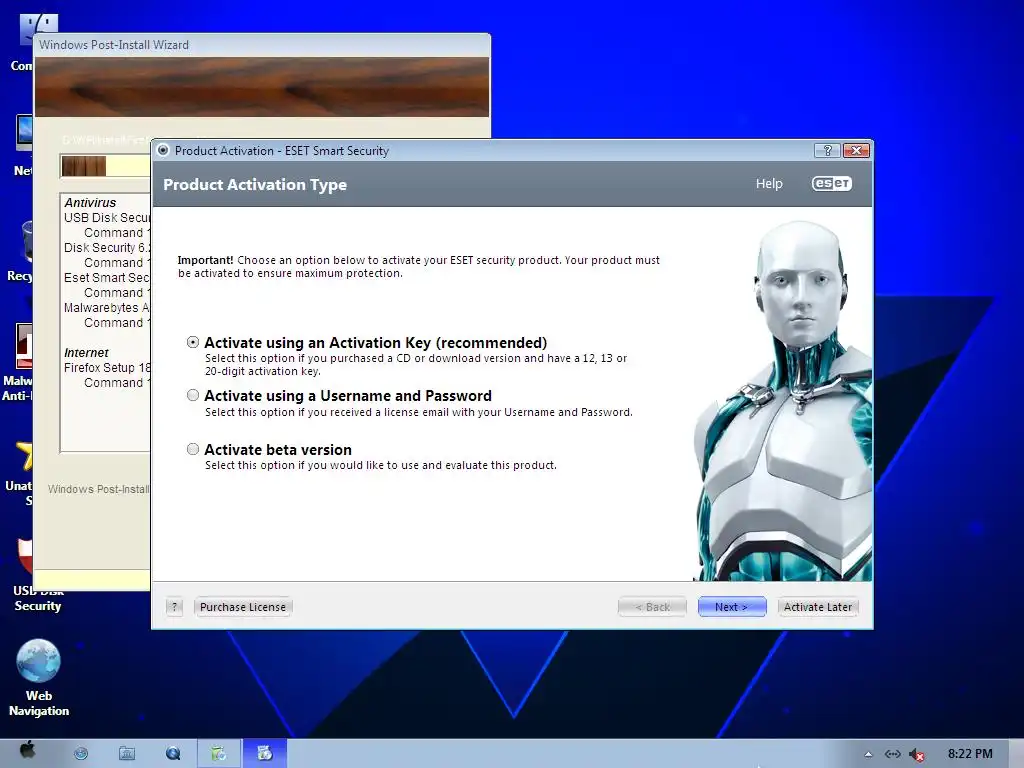The width and height of the screenshot is (1024, 768).
Task: Click the Purchase License button
Action: pos(243,607)
